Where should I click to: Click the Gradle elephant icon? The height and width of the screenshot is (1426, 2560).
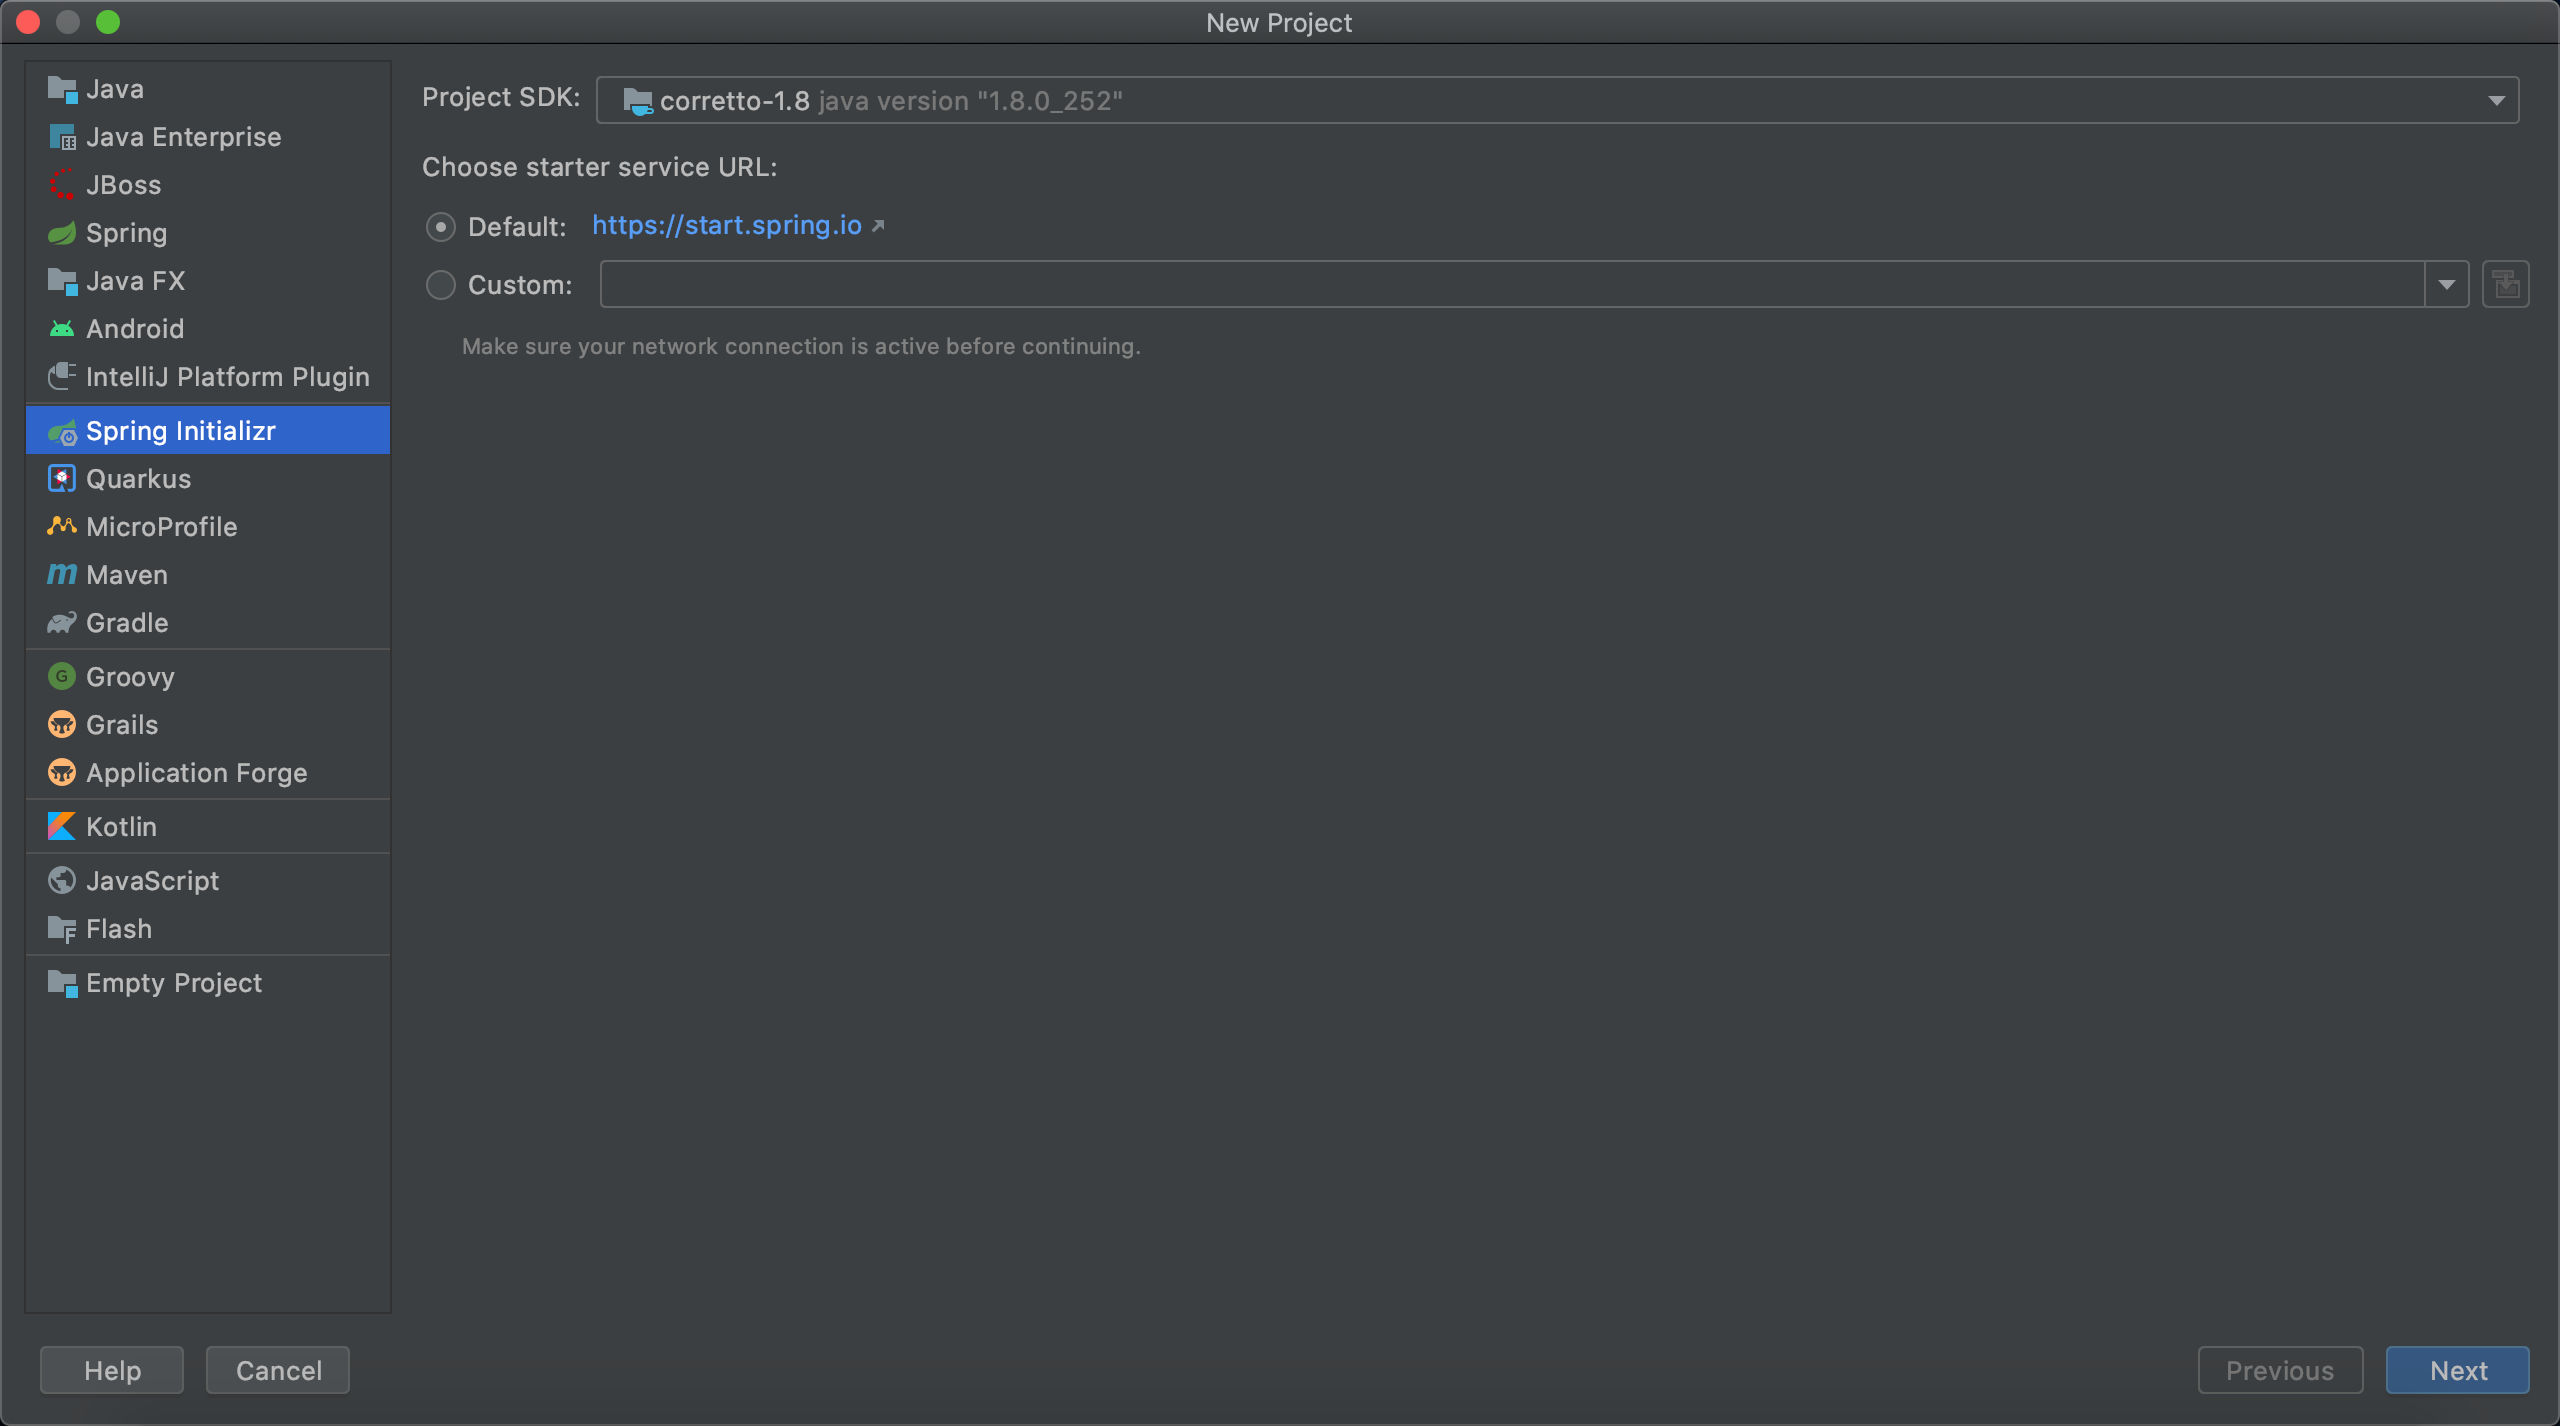click(62, 623)
